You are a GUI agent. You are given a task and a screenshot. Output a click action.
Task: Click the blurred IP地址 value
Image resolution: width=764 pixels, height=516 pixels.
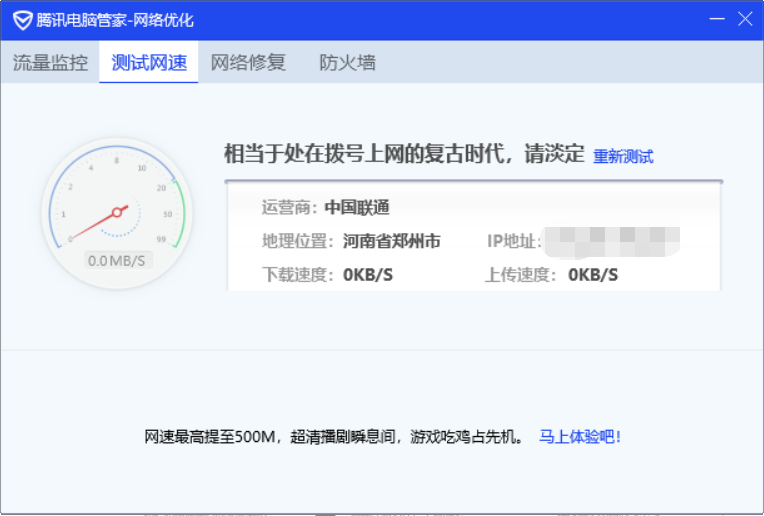click(x=612, y=242)
